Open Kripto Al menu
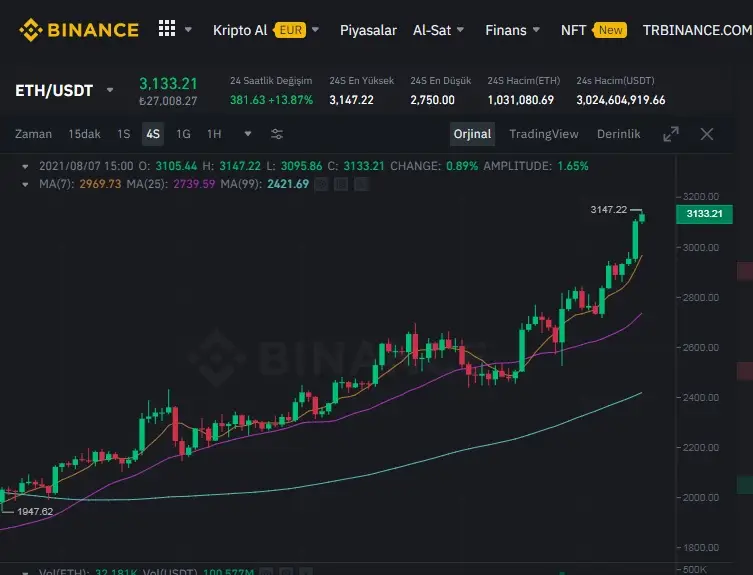 [240, 30]
